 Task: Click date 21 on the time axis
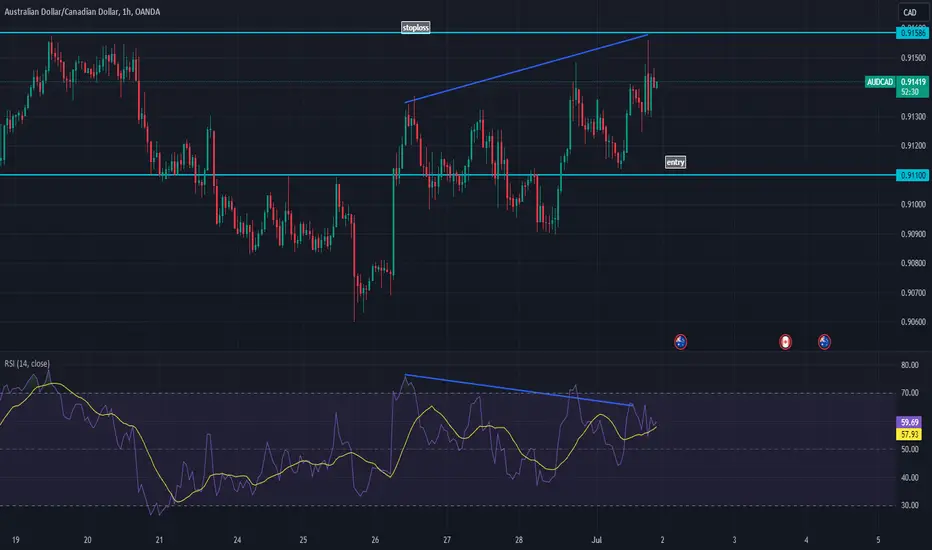(x=159, y=540)
